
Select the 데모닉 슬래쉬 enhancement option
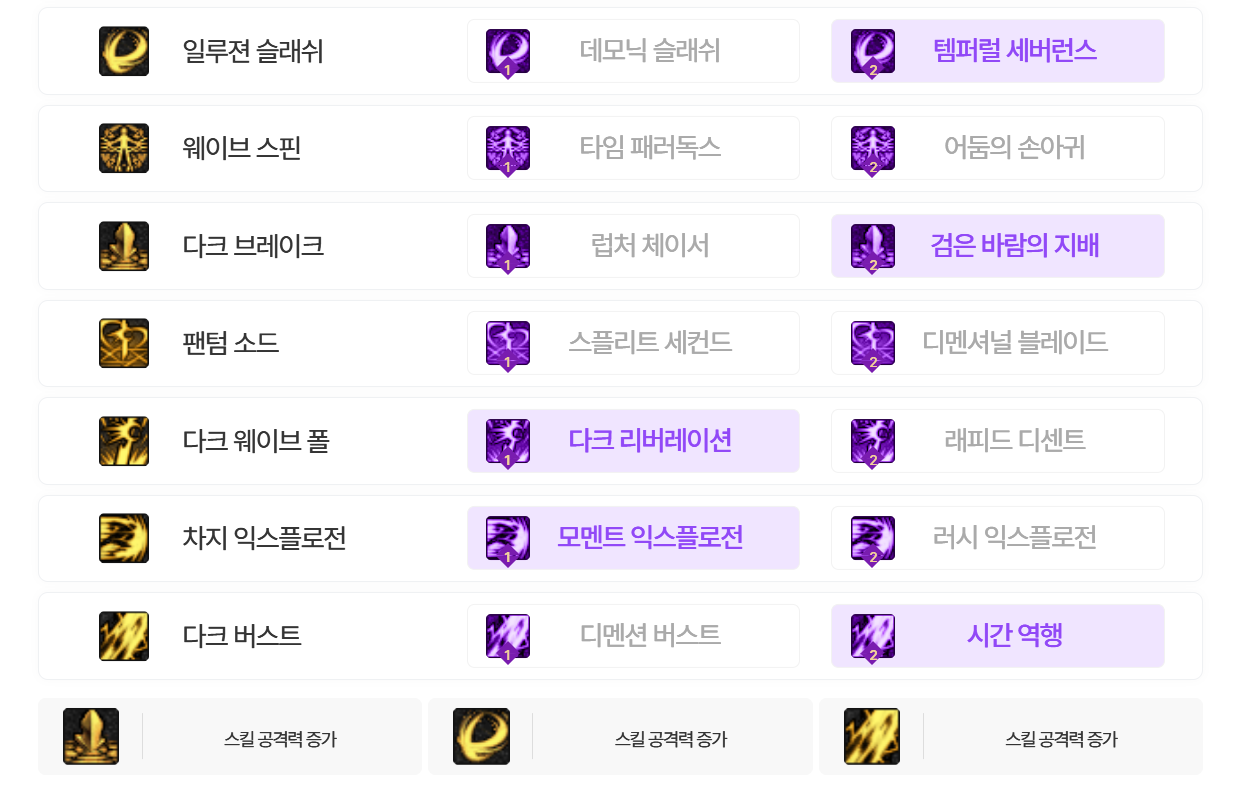click(x=633, y=51)
